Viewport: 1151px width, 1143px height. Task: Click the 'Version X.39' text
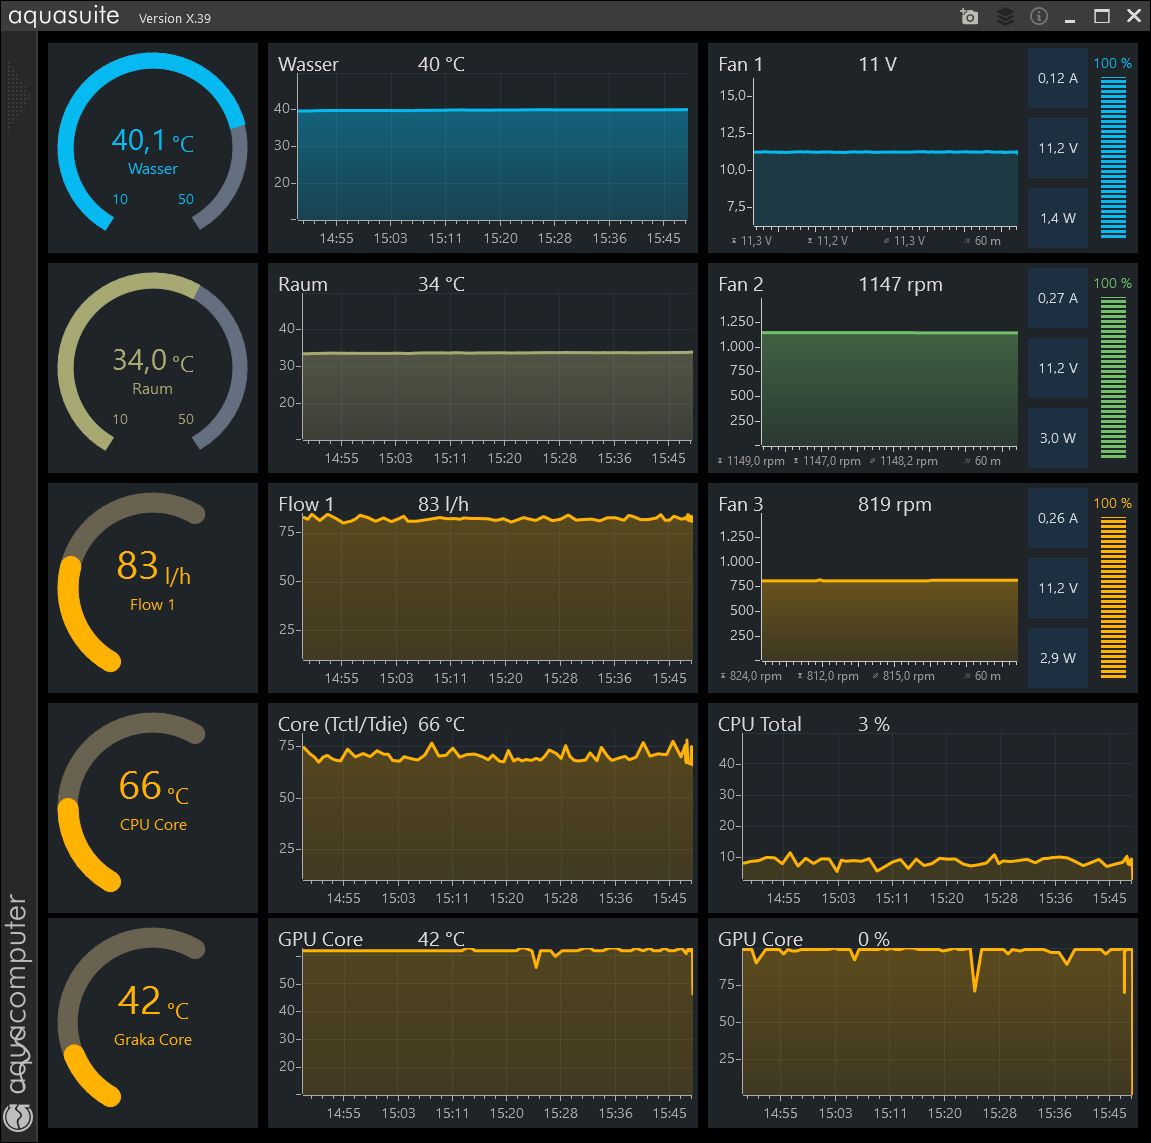coord(175,18)
